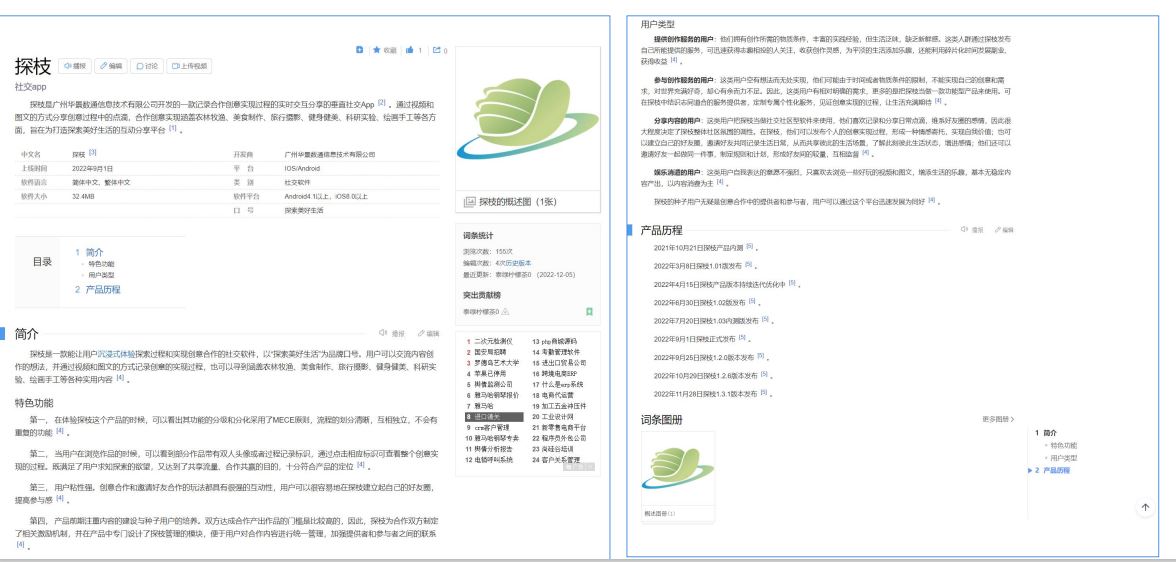Click hot search item 二次元检测仪
The height and width of the screenshot is (562, 1176).
(x=493, y=341)
